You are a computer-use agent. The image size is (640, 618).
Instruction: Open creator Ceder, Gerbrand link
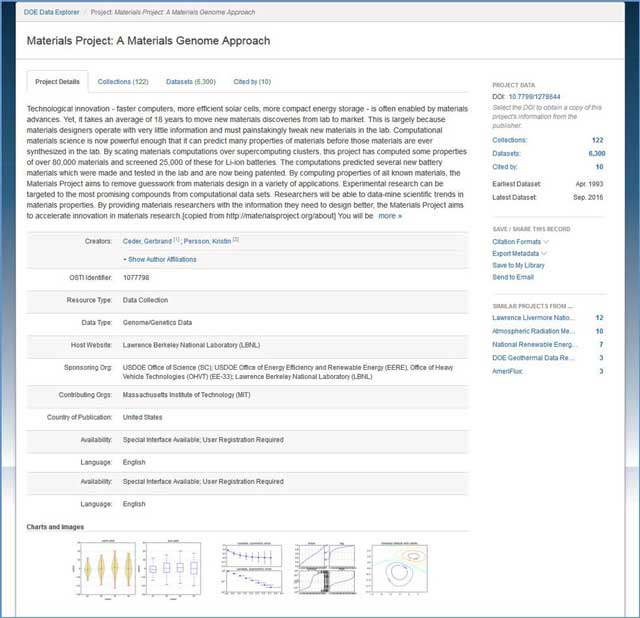pos(147,241)
